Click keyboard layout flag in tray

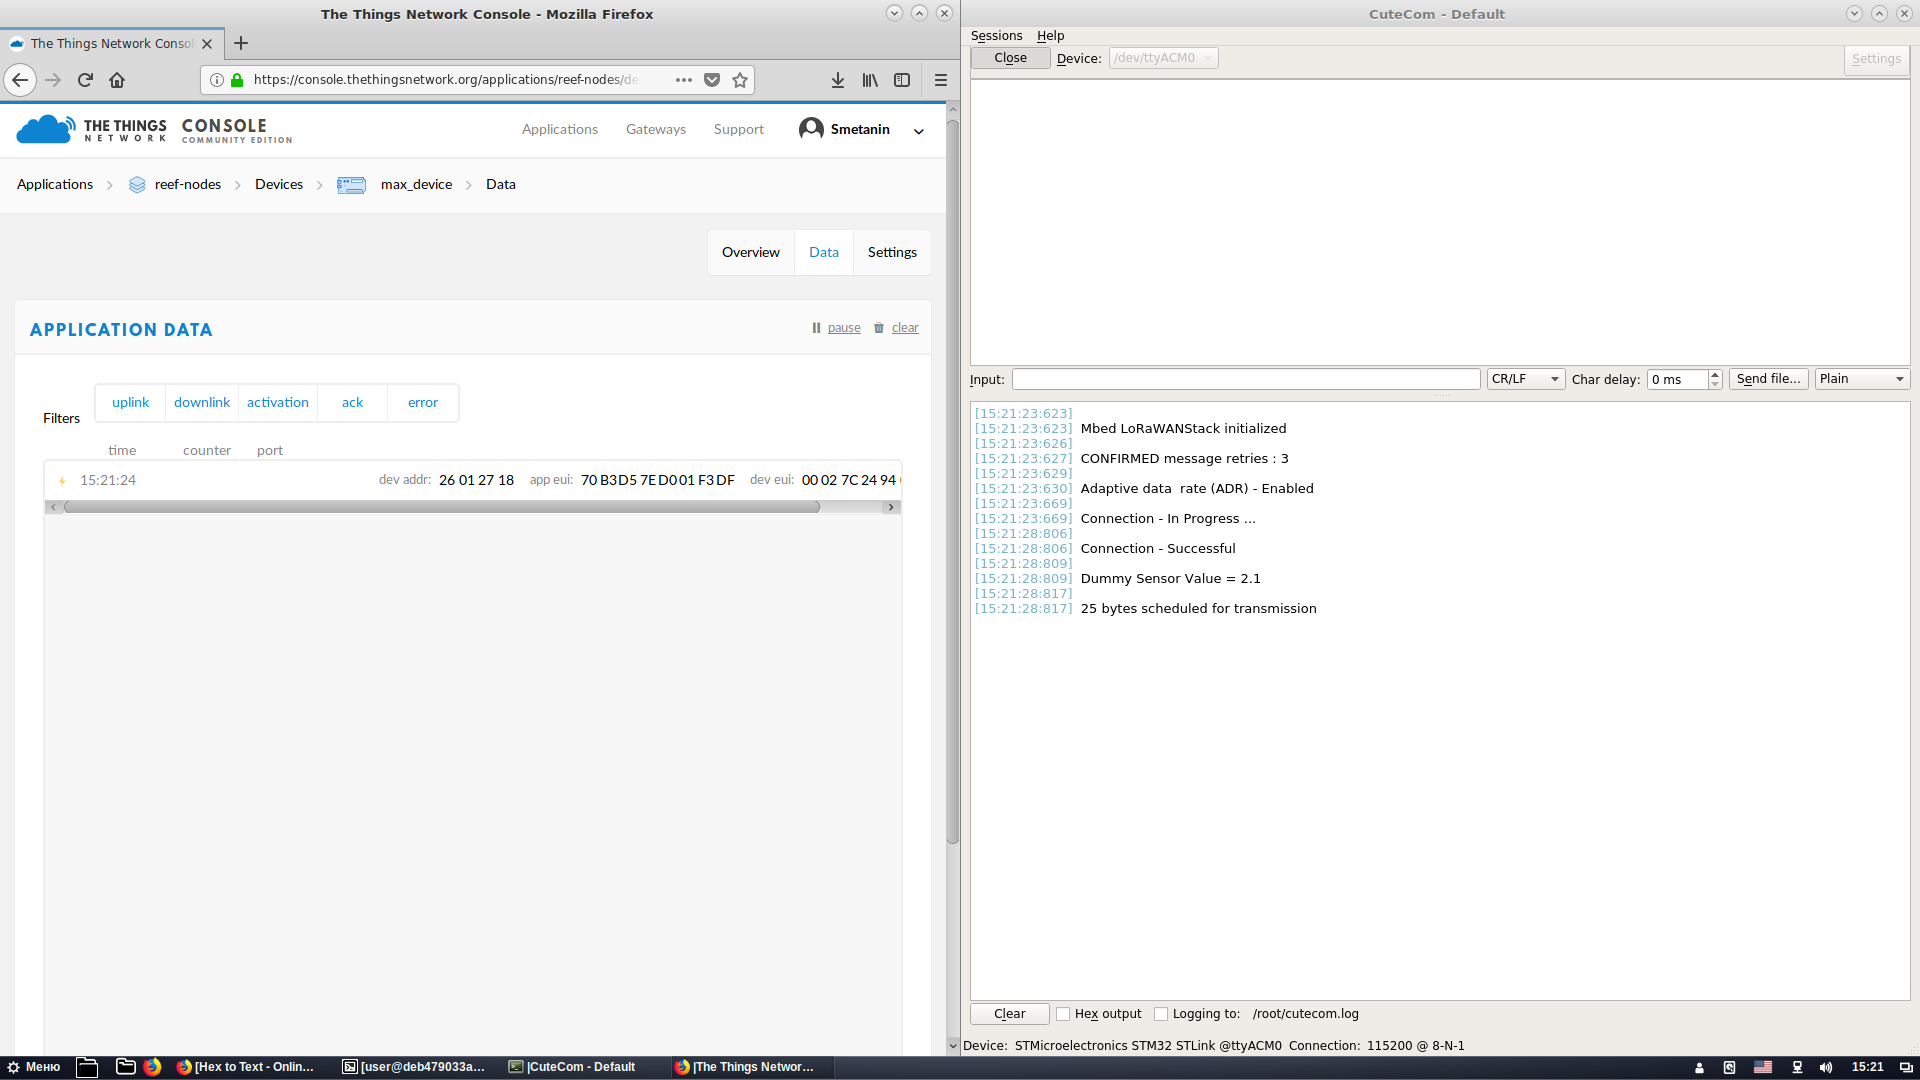click(x=1763, y=1067)
